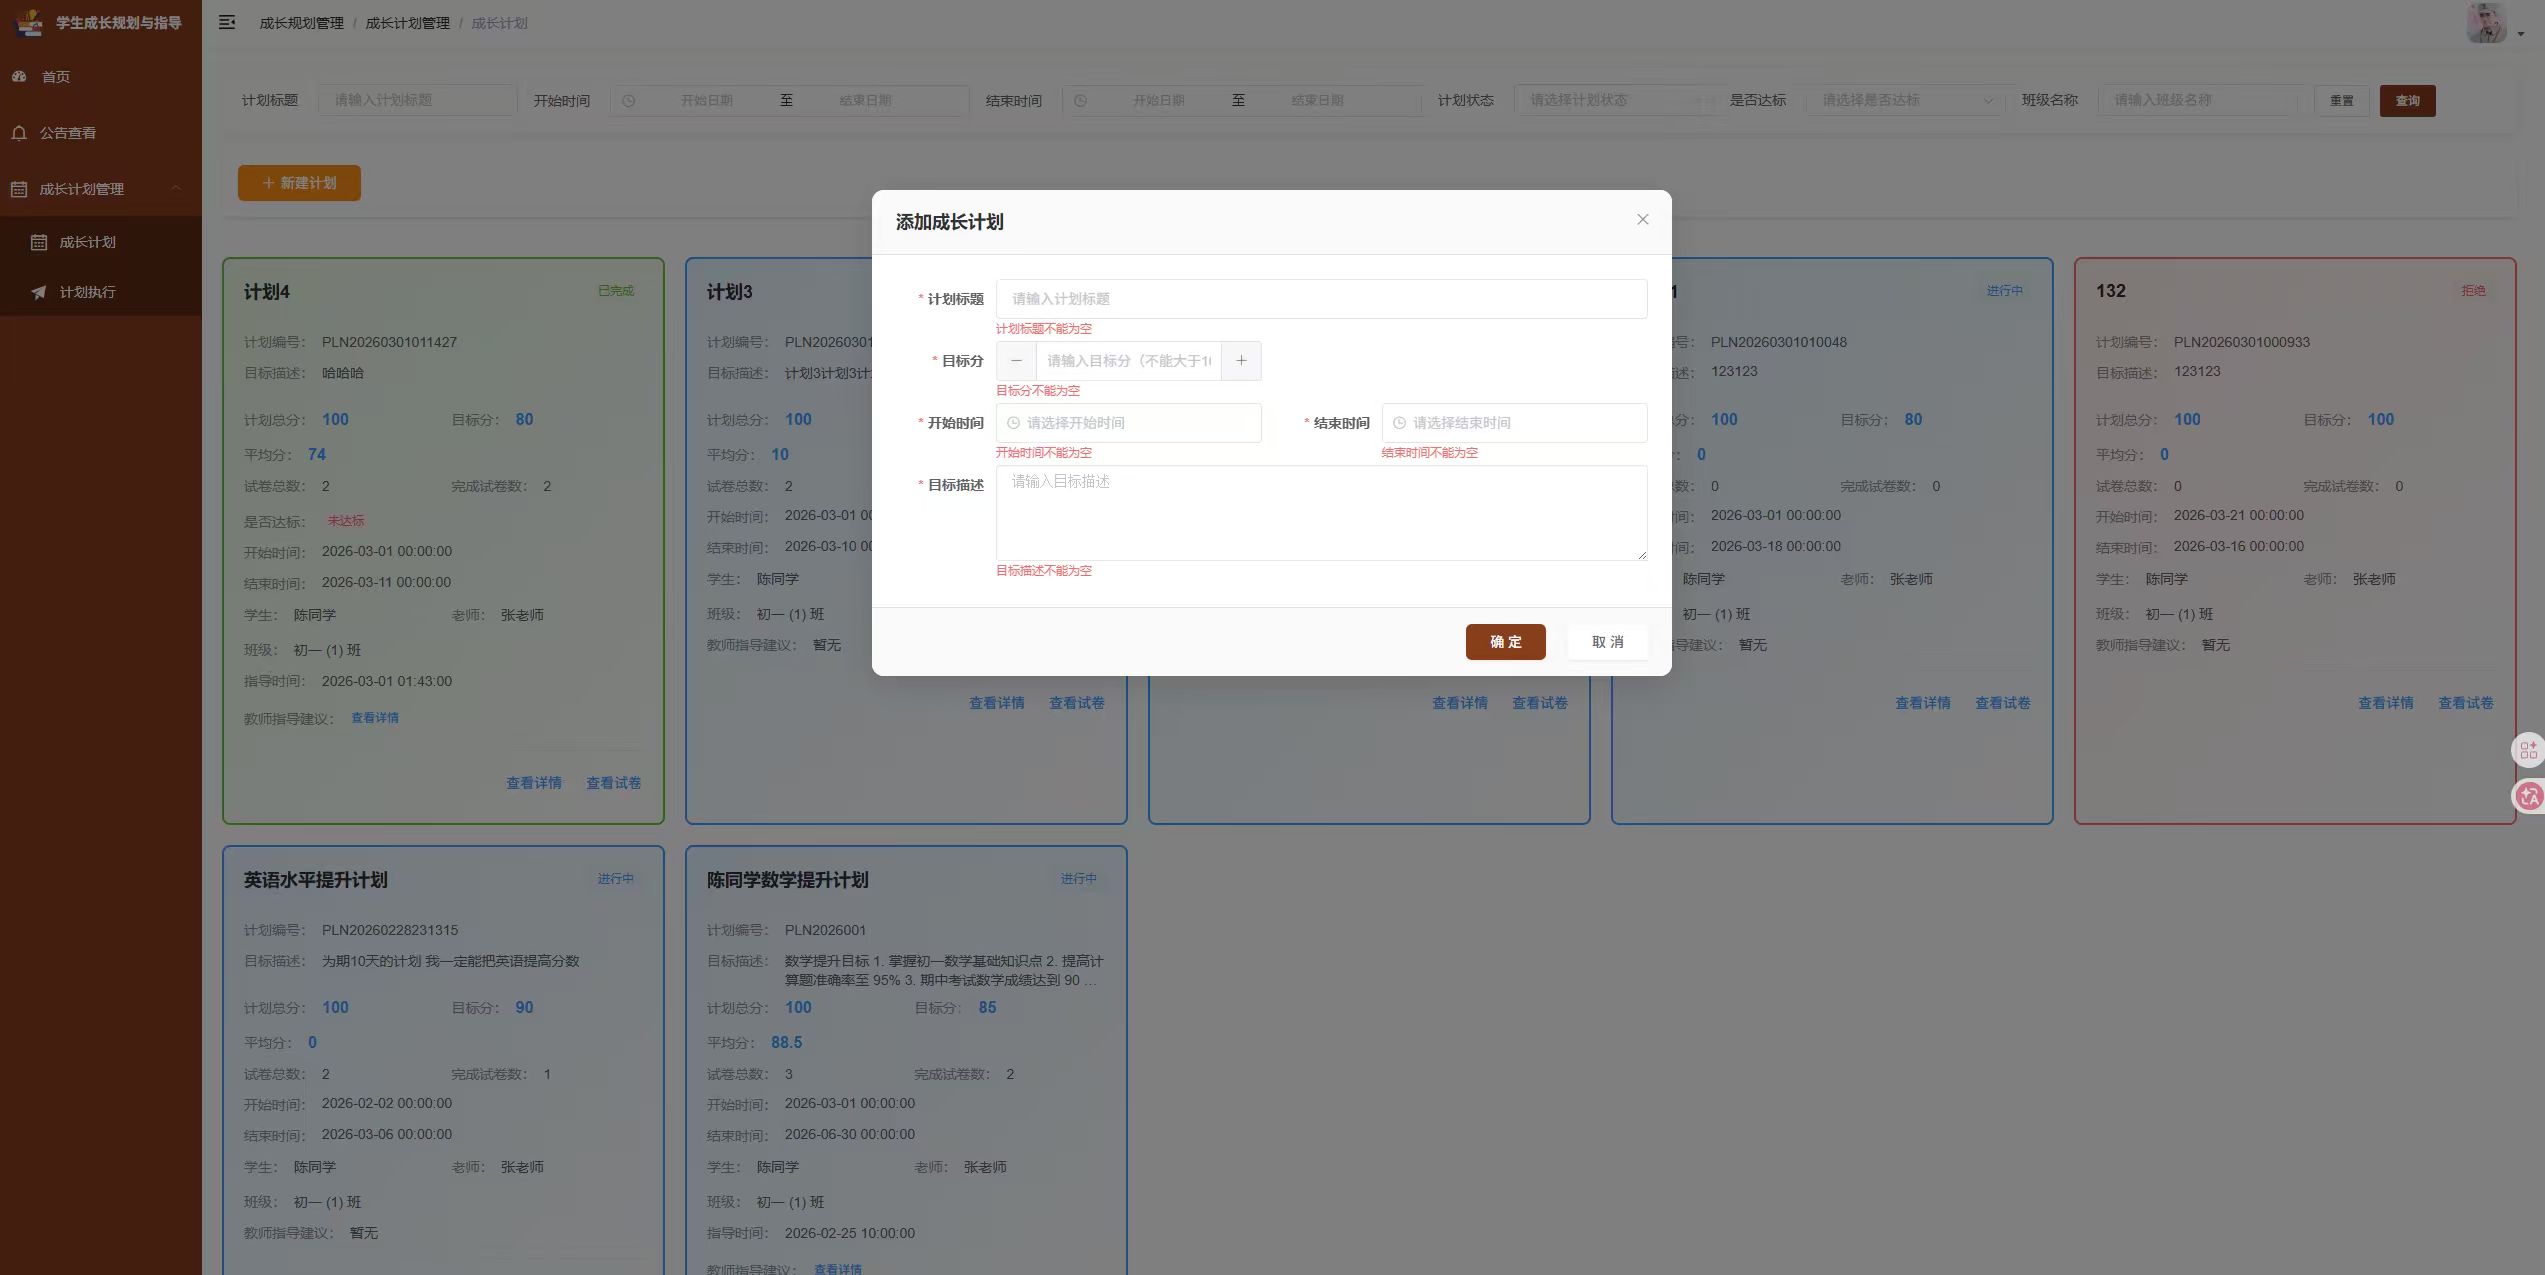
Task: Click the 成长计划管理 calendar icon
Action: point(19,189)
